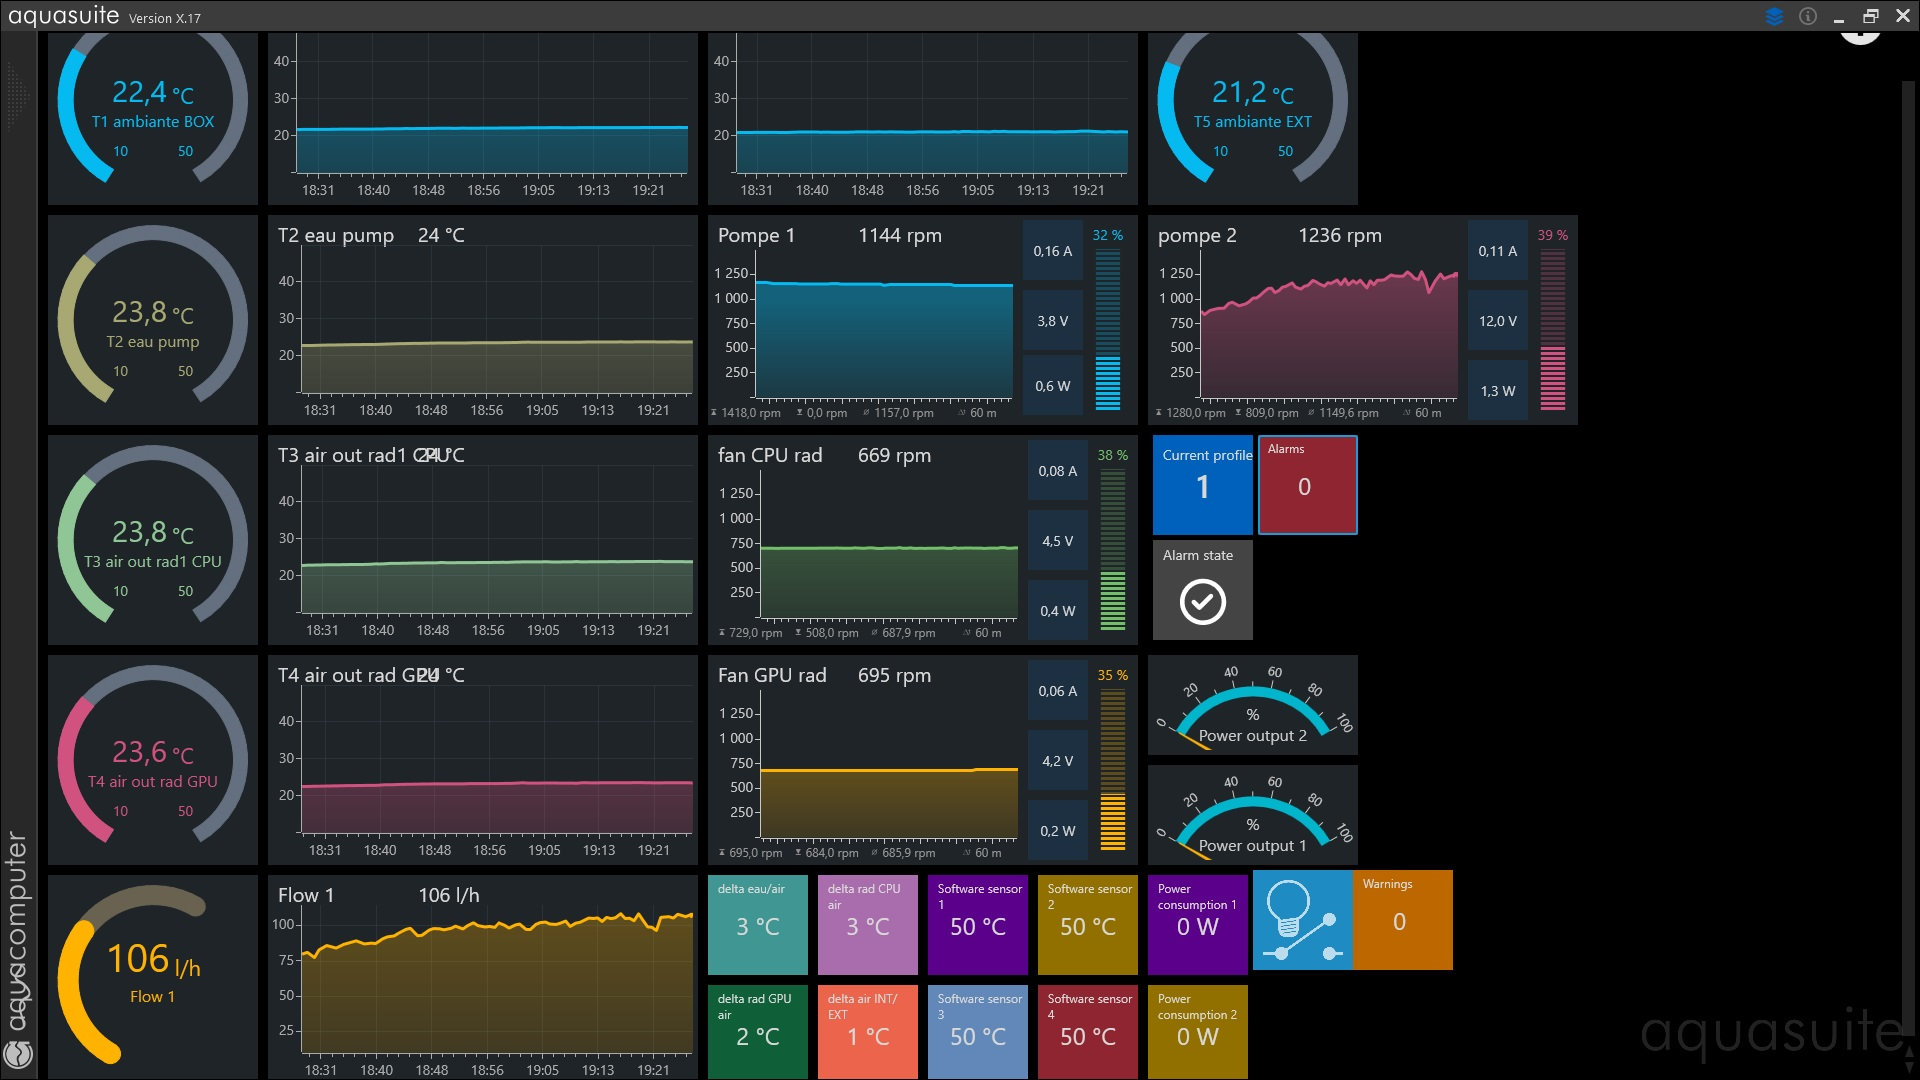Click the T2 eau pump circular gauge
Viewport: 1920px width, 1080px height.
(x=152, y=320)
